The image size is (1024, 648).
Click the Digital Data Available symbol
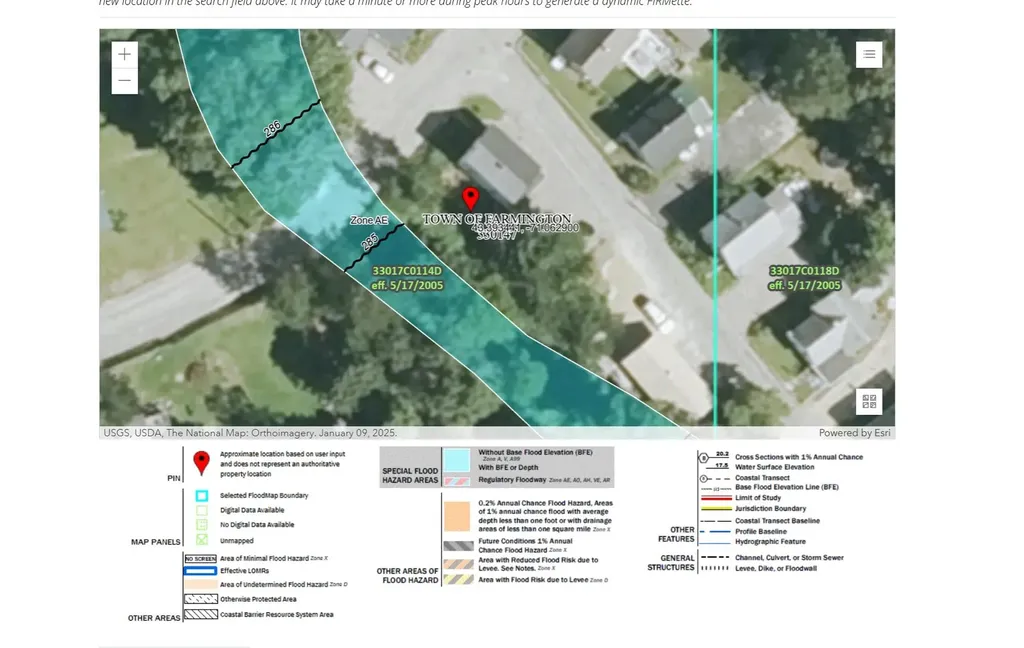pos(202,510)
